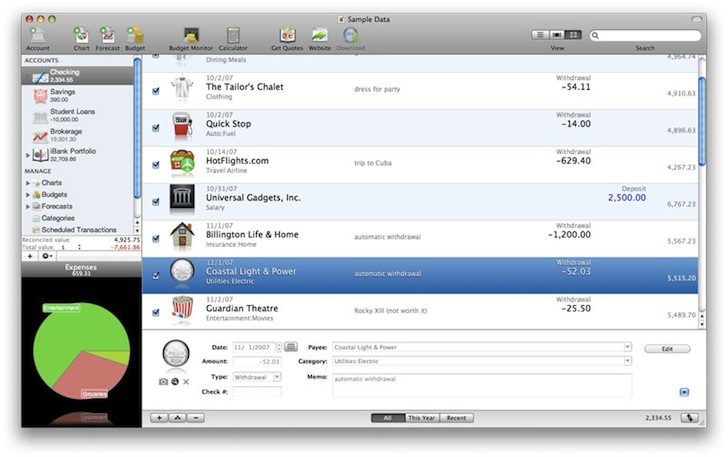Open the date calendar picker icon
Image resolution: width=728 pixels, height=457 pixels.
(x=291, y=346)
